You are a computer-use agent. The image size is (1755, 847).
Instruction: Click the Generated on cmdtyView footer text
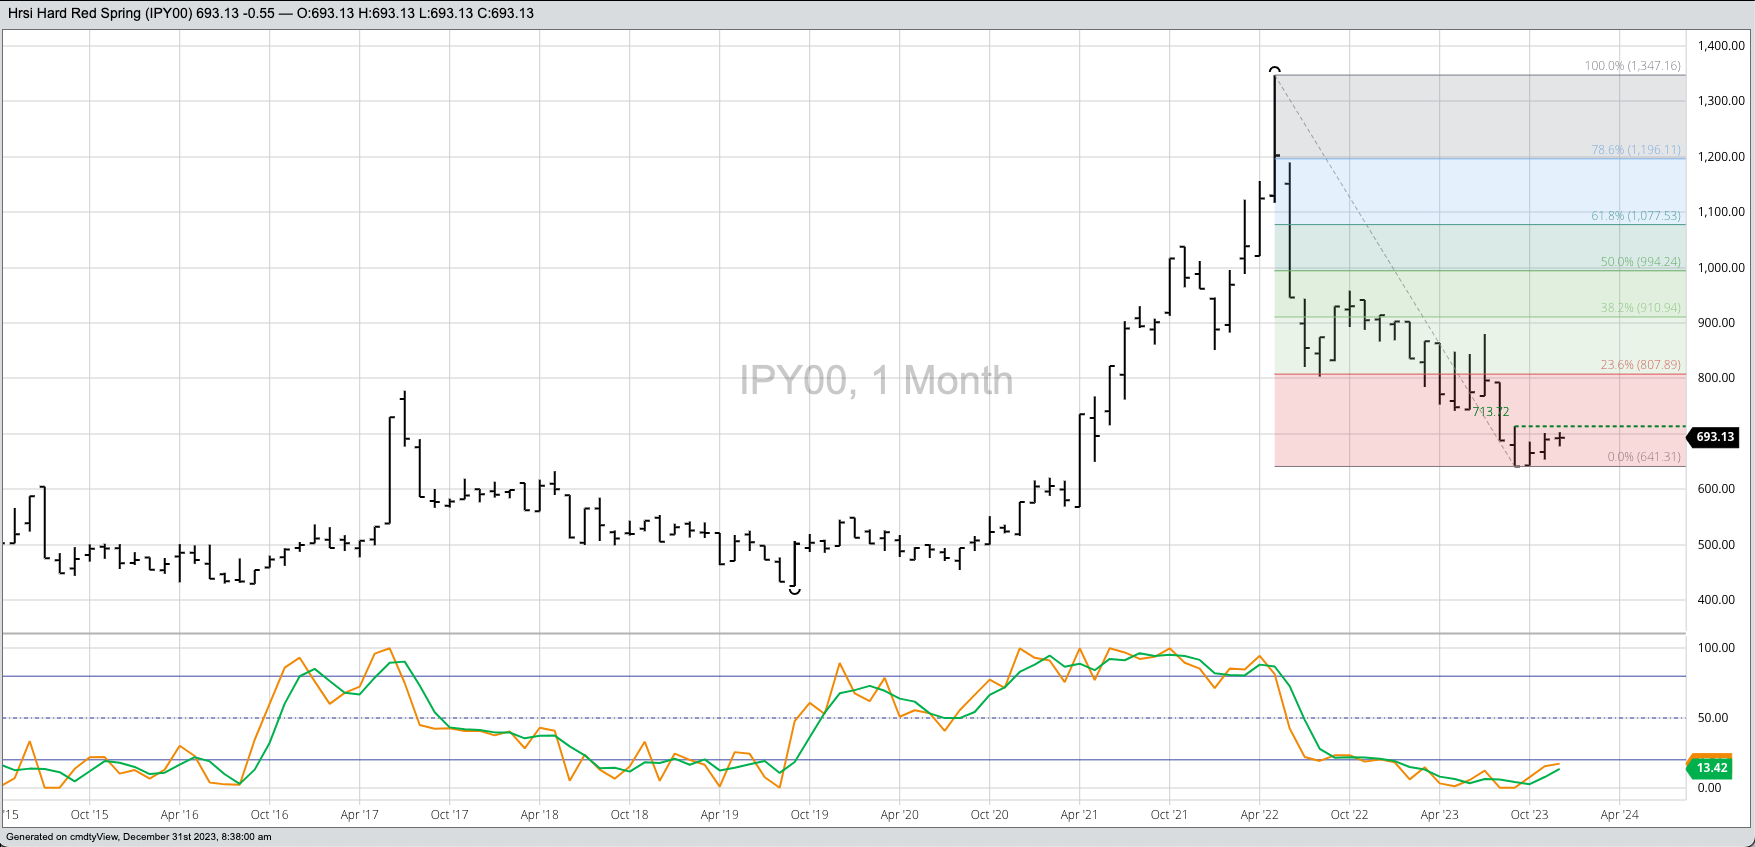point(139,837)
